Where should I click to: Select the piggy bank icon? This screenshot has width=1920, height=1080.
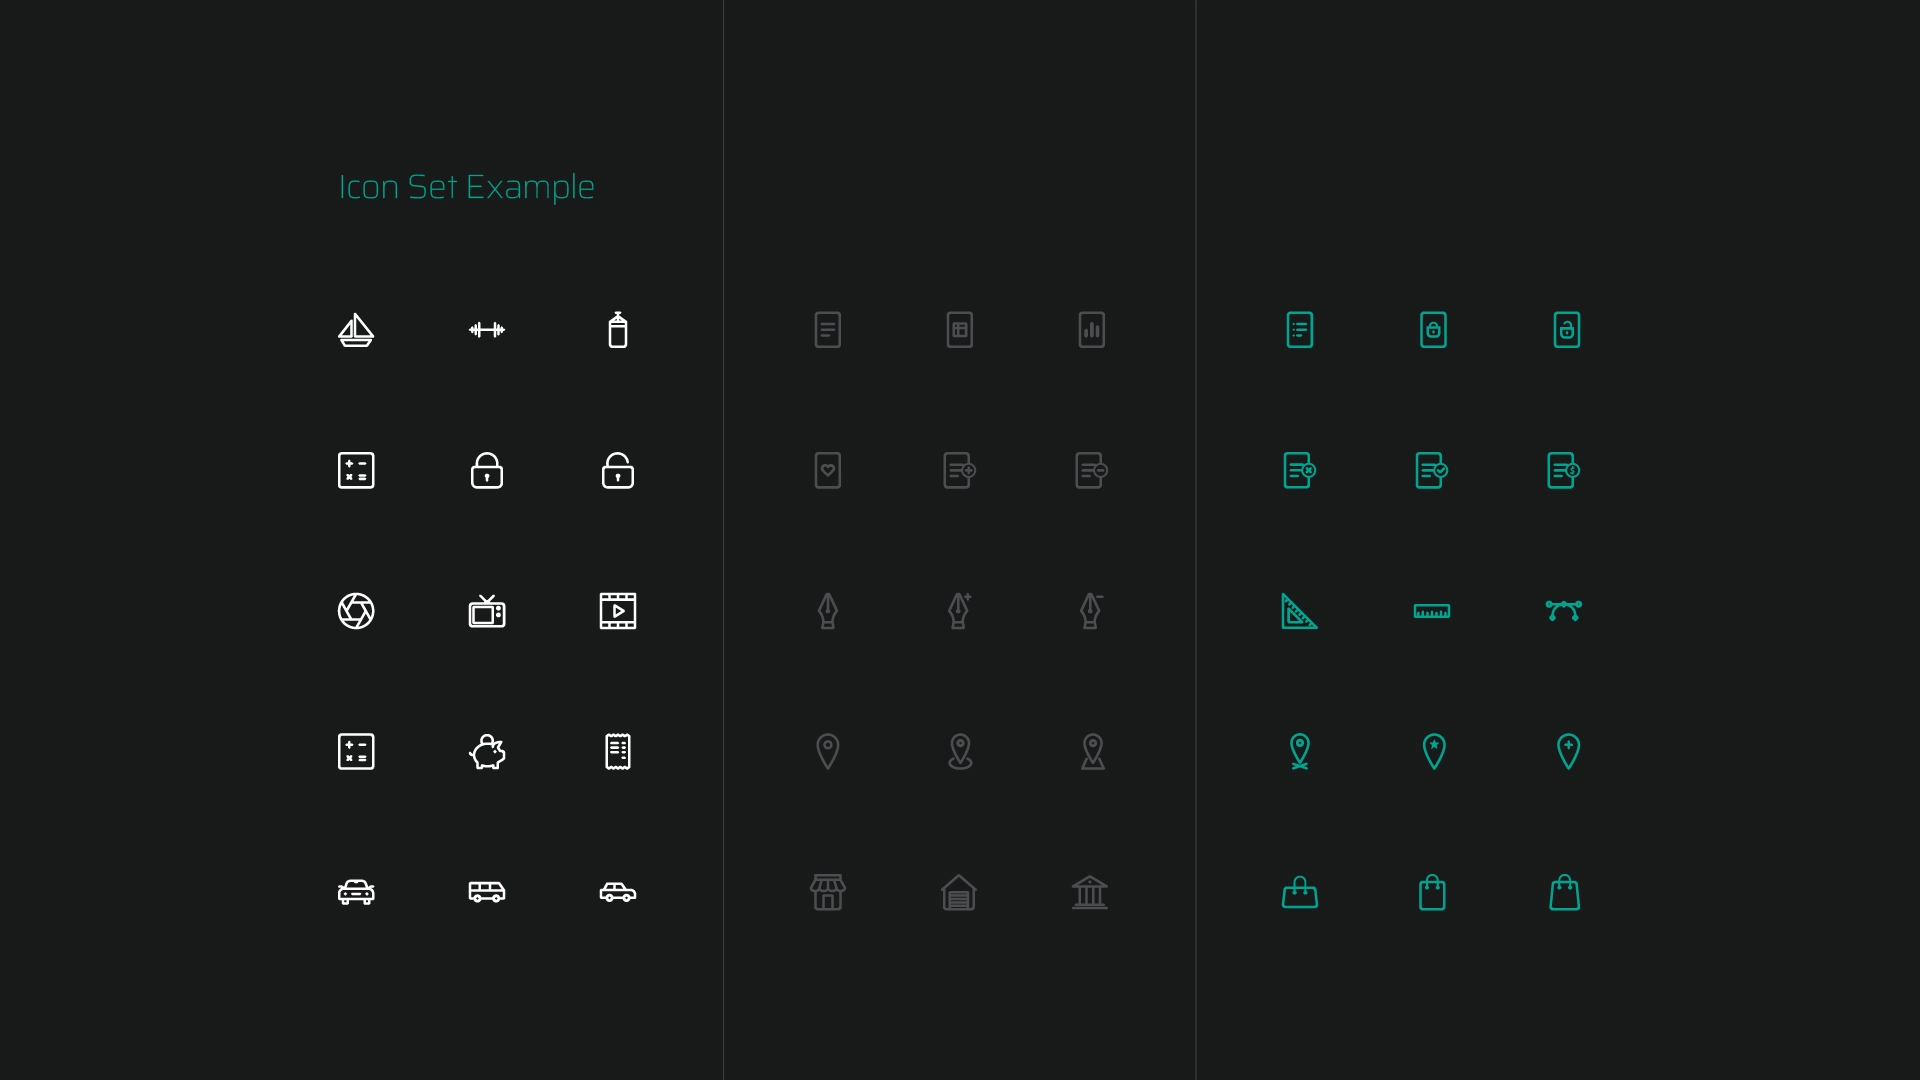[487, 752]
